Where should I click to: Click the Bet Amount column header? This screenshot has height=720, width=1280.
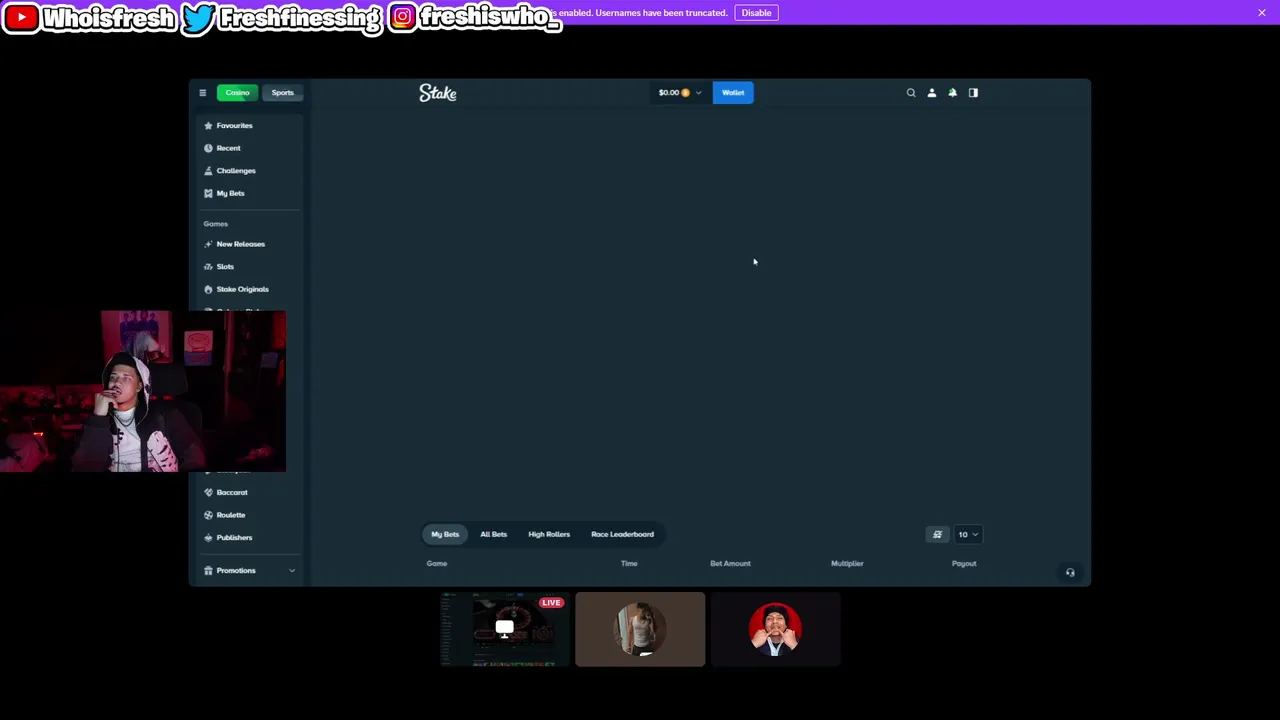click(x=730, y=563)
